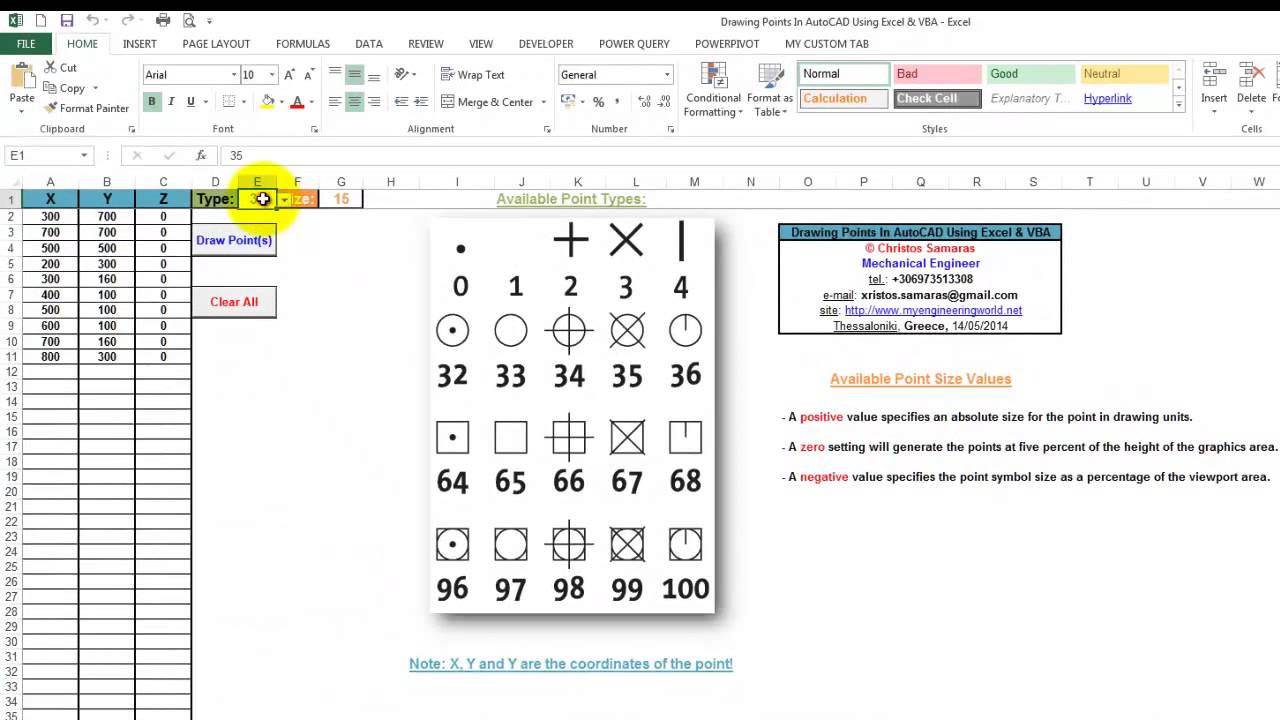
Task: Click the Draw Point(s) button
Action: point(234,240)
